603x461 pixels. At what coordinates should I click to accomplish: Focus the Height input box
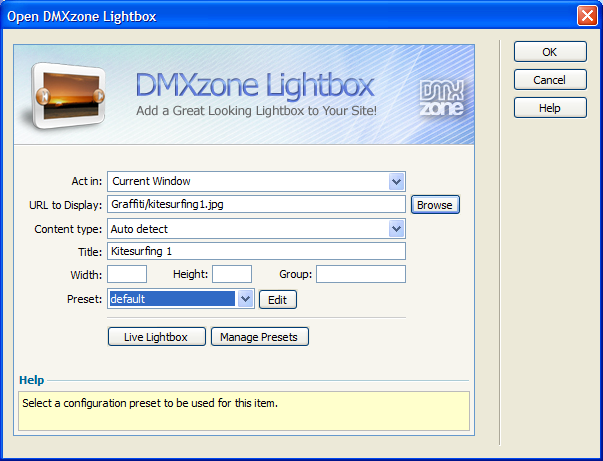click(x=232, y=274)
